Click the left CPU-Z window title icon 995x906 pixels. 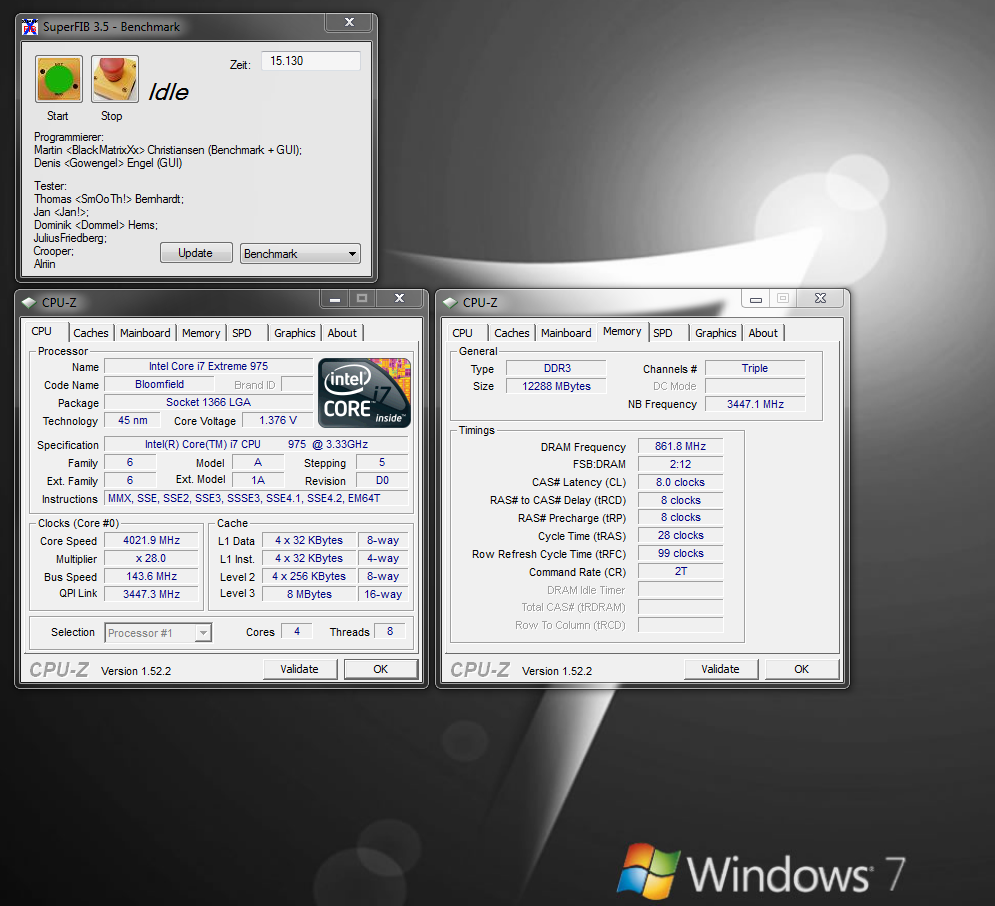[x=29, y=303]
